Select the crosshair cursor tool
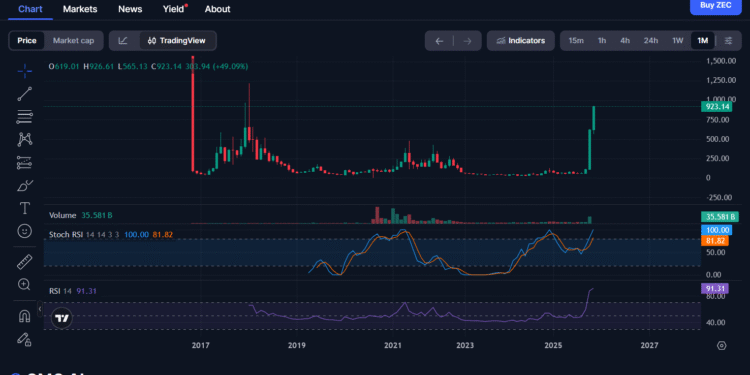The height and width of the screenshot is (375, 750). [24, 72]
